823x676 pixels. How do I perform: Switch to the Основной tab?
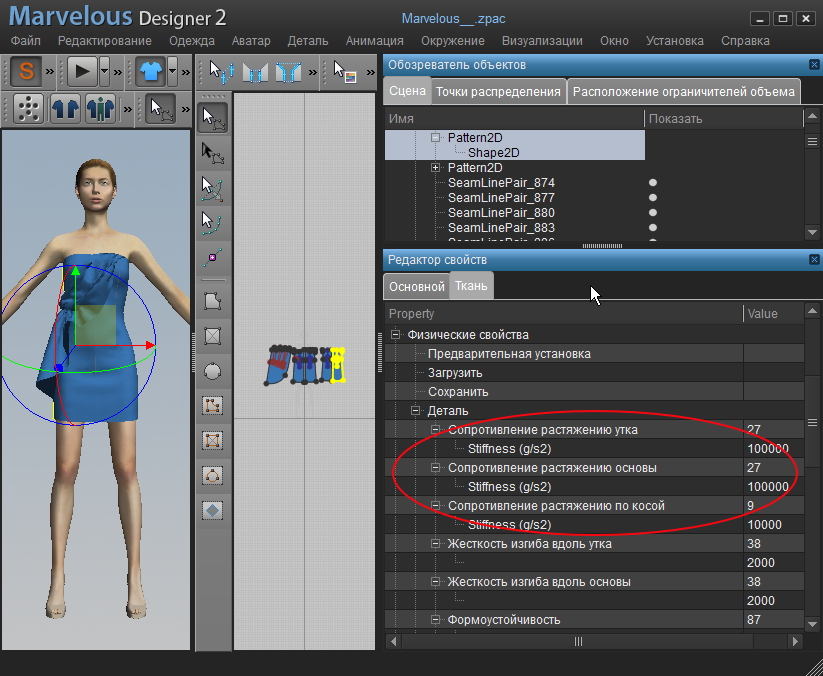coord(416,286)
